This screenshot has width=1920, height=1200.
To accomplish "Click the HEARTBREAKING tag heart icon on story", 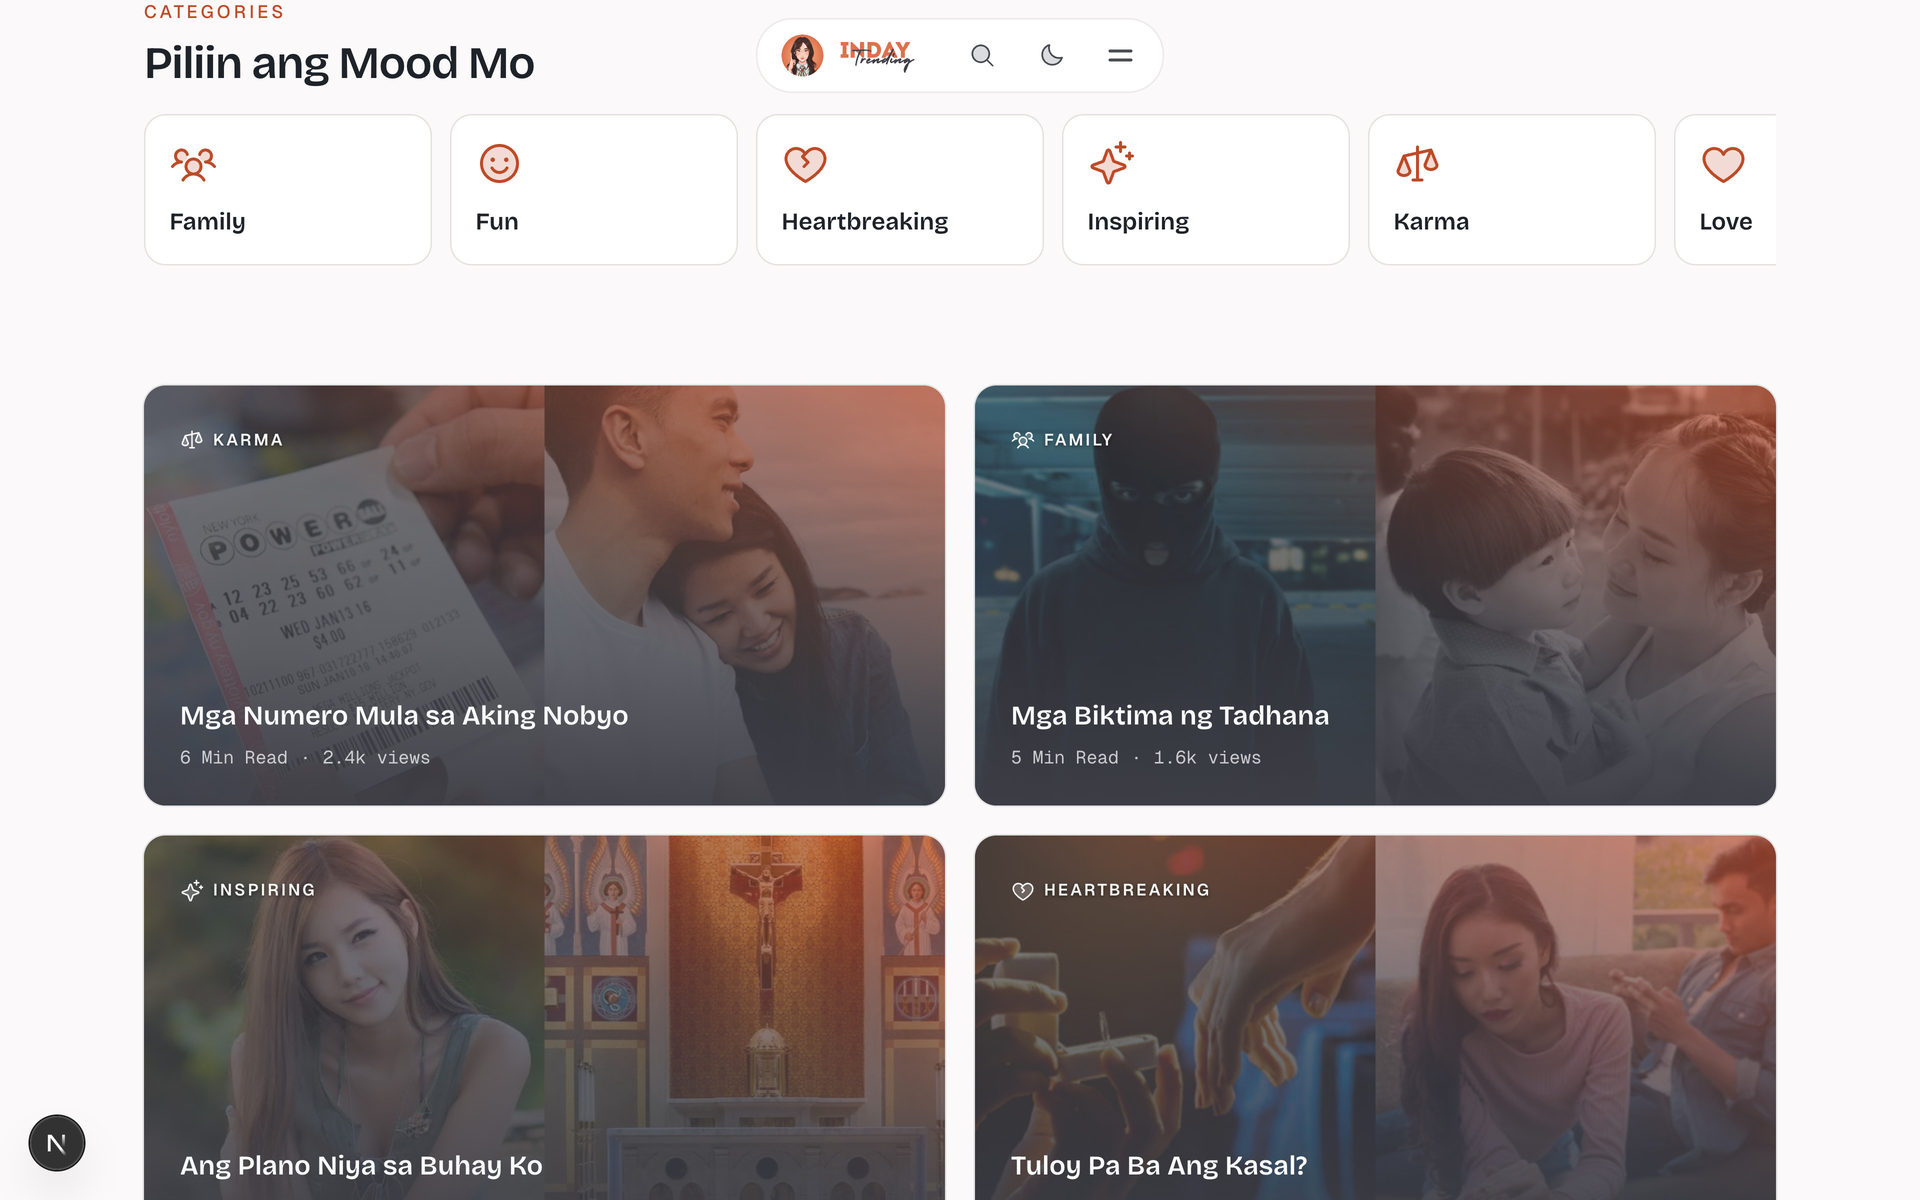I will point(1022,890).
